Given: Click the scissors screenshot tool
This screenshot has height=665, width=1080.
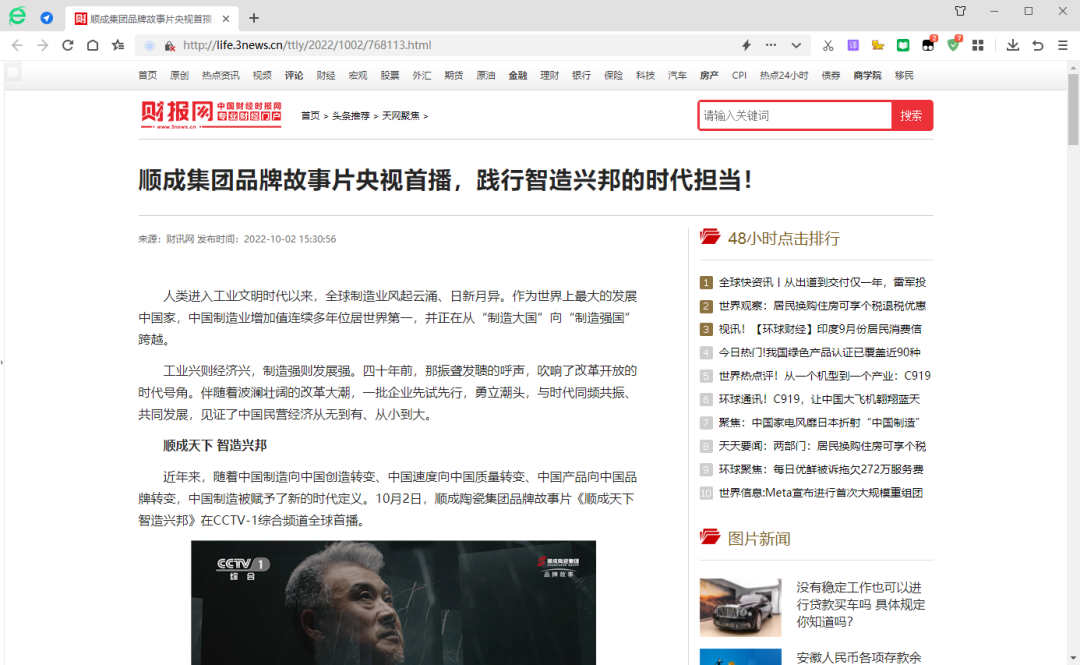Looking at the screenshot, I should pyautogui.click(x=828, y=45).
